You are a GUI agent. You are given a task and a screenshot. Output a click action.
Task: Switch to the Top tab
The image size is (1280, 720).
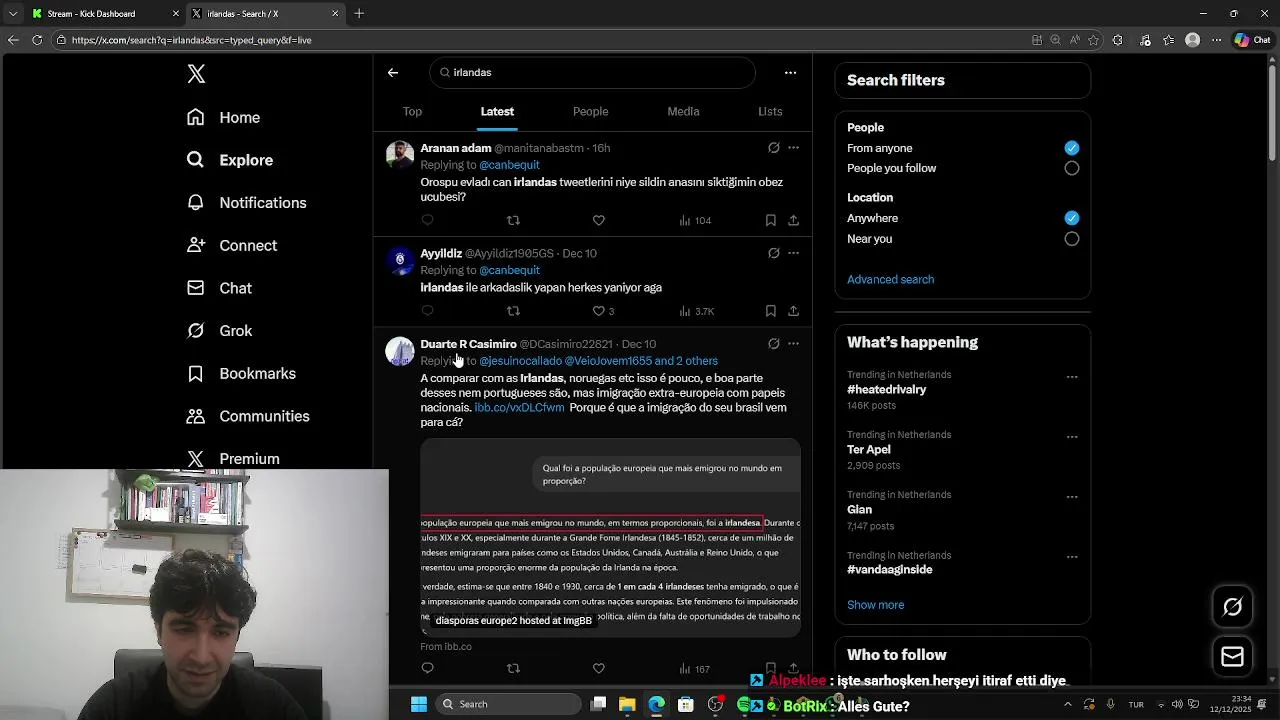(x=412, y=111)
